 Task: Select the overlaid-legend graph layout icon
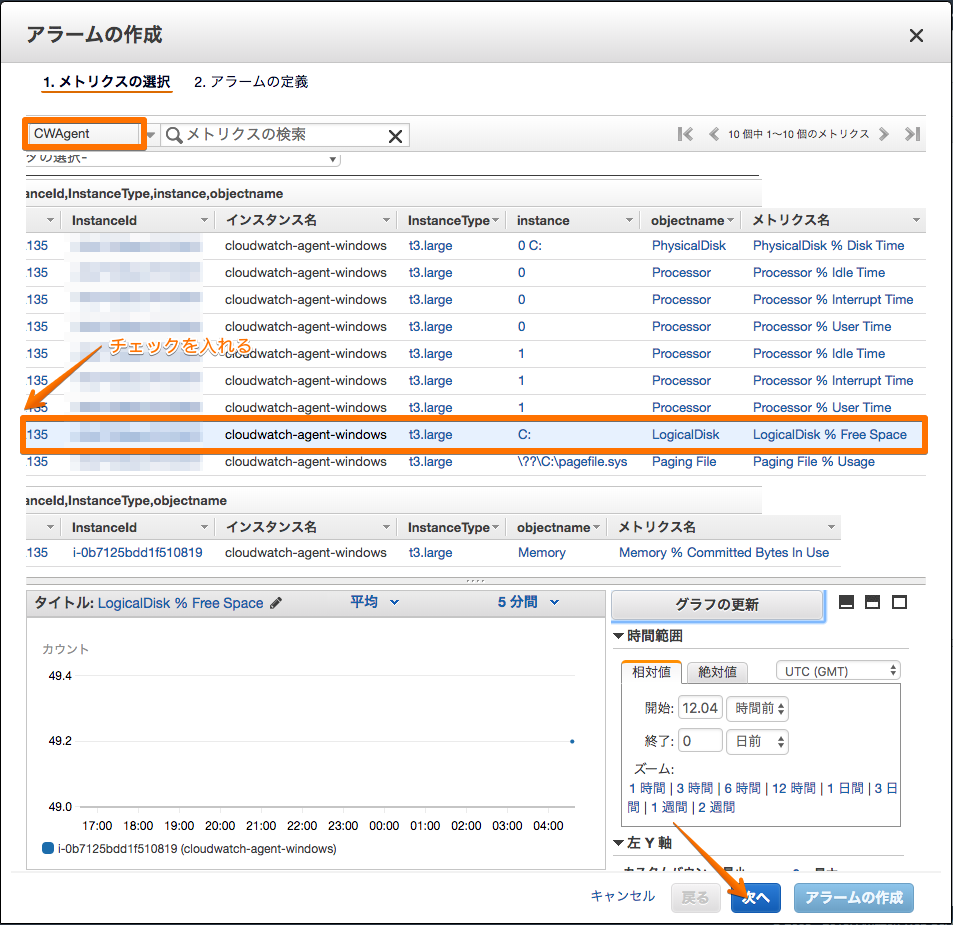[x=872, y=601]
